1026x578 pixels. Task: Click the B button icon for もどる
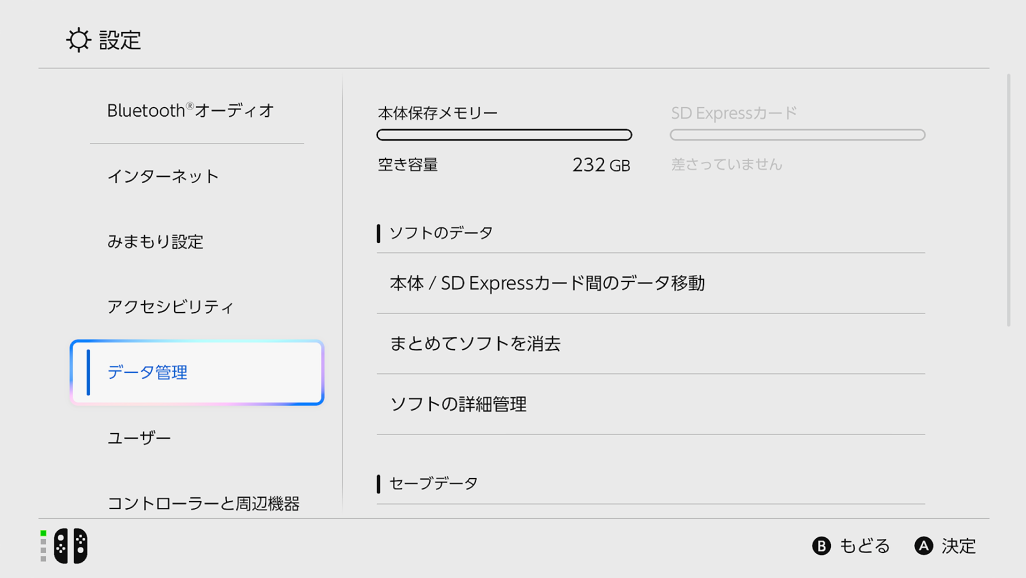click(x=821, y=546)
